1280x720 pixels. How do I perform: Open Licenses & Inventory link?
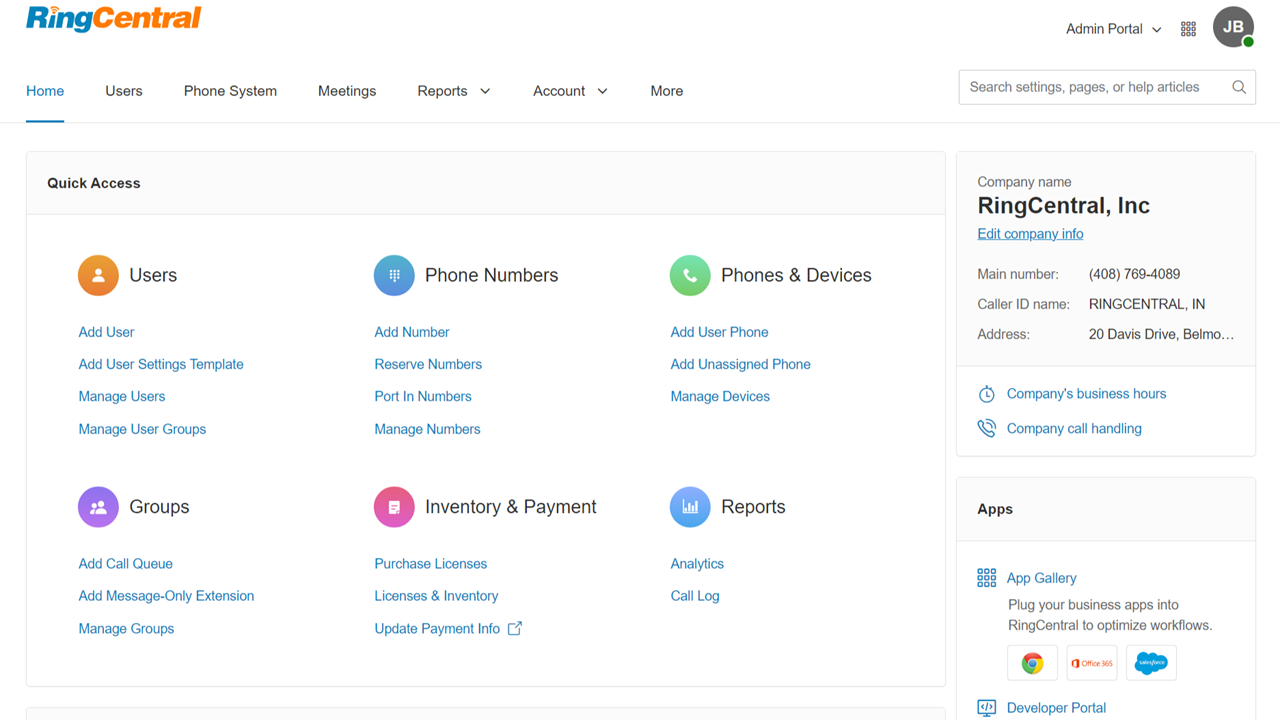coord(436,596)
